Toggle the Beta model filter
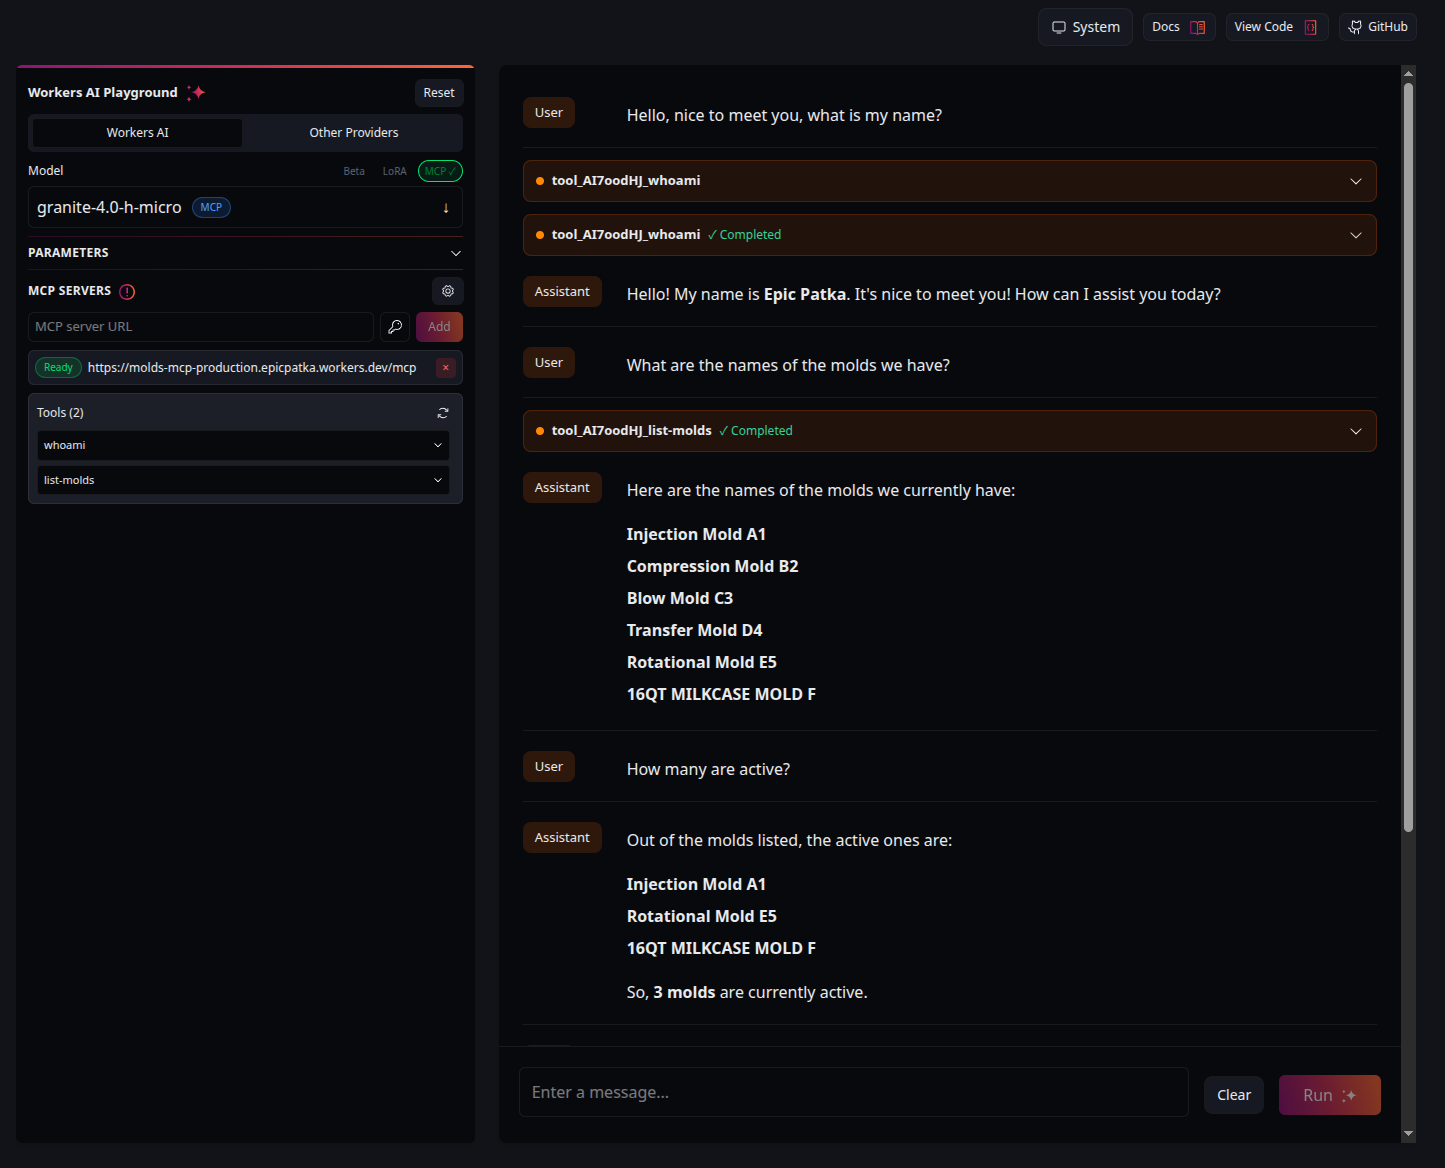Screen dimensions: 1445x1168 [x=354, y=171]
